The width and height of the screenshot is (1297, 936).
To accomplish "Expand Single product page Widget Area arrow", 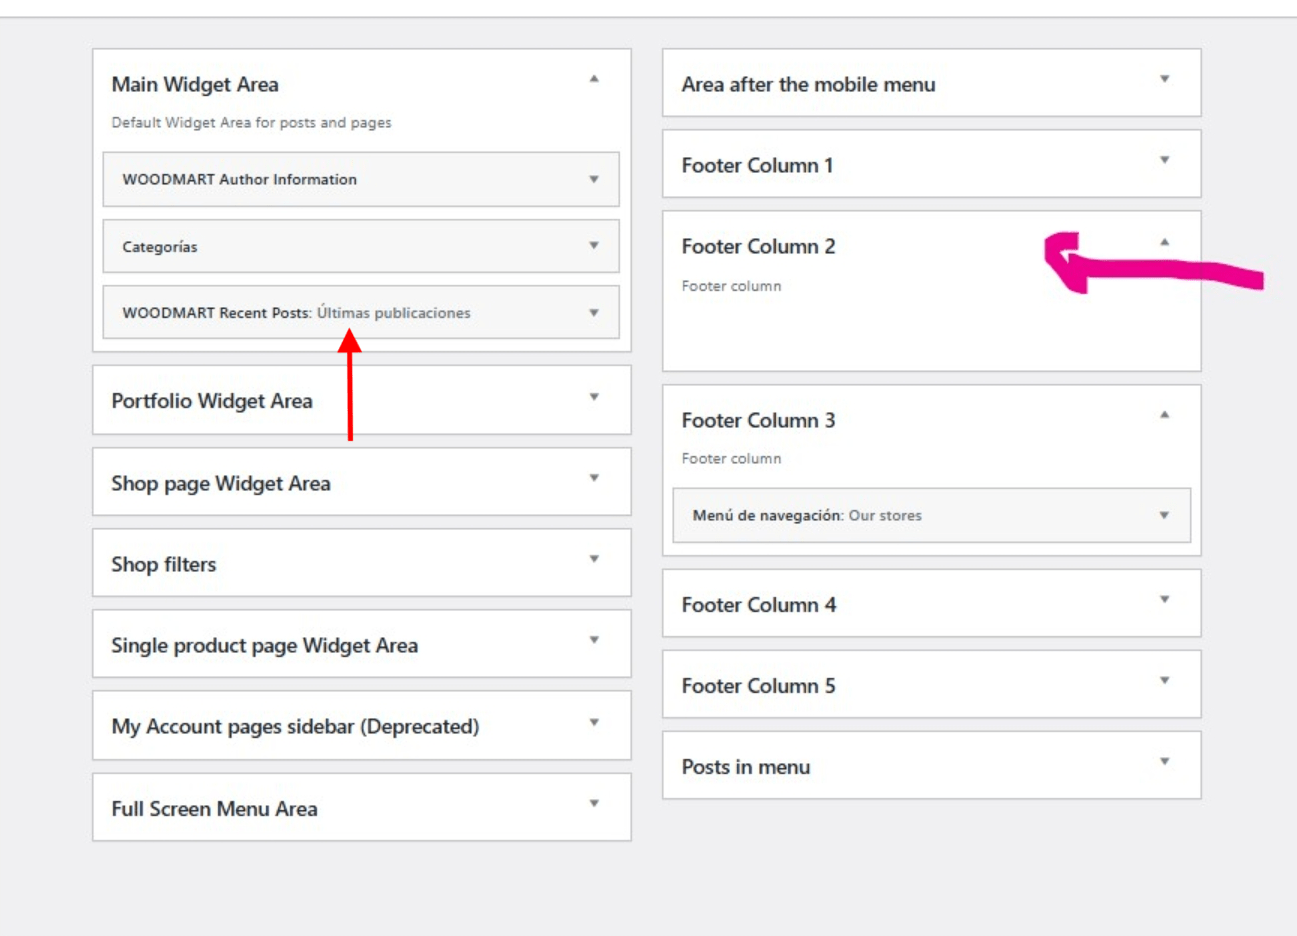I will coord(594,641).
